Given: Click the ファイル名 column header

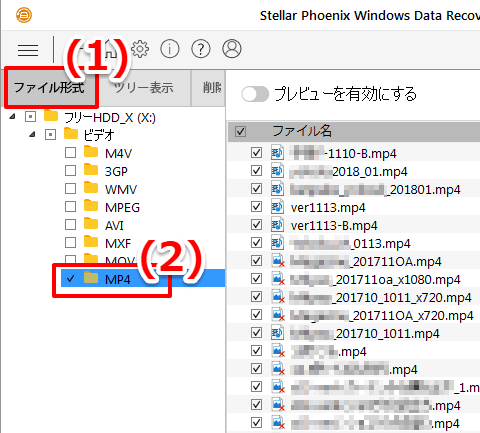Looking at the screenshot, I should click(x=302, y=131).
